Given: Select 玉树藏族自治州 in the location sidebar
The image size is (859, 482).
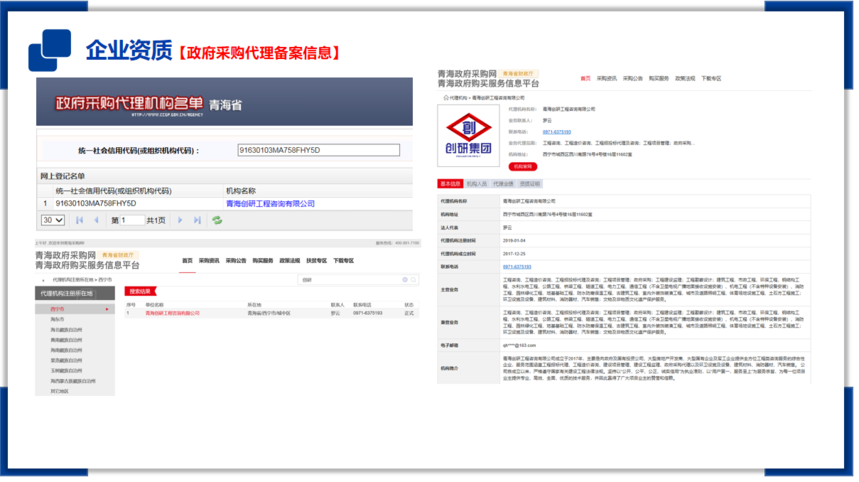Looking at the screenshot, I should [66, 371].
